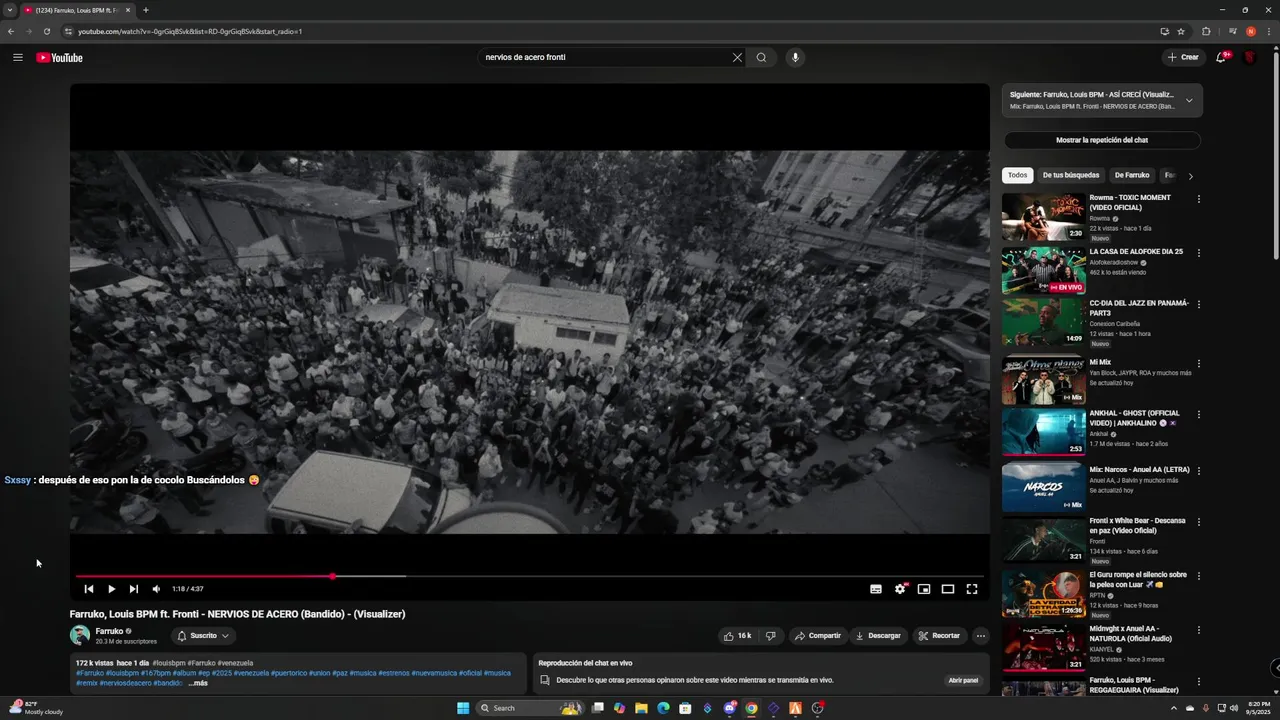Open Microsoft Edge from taskbar
The image size is (1280, 720).
click(663, 708)
